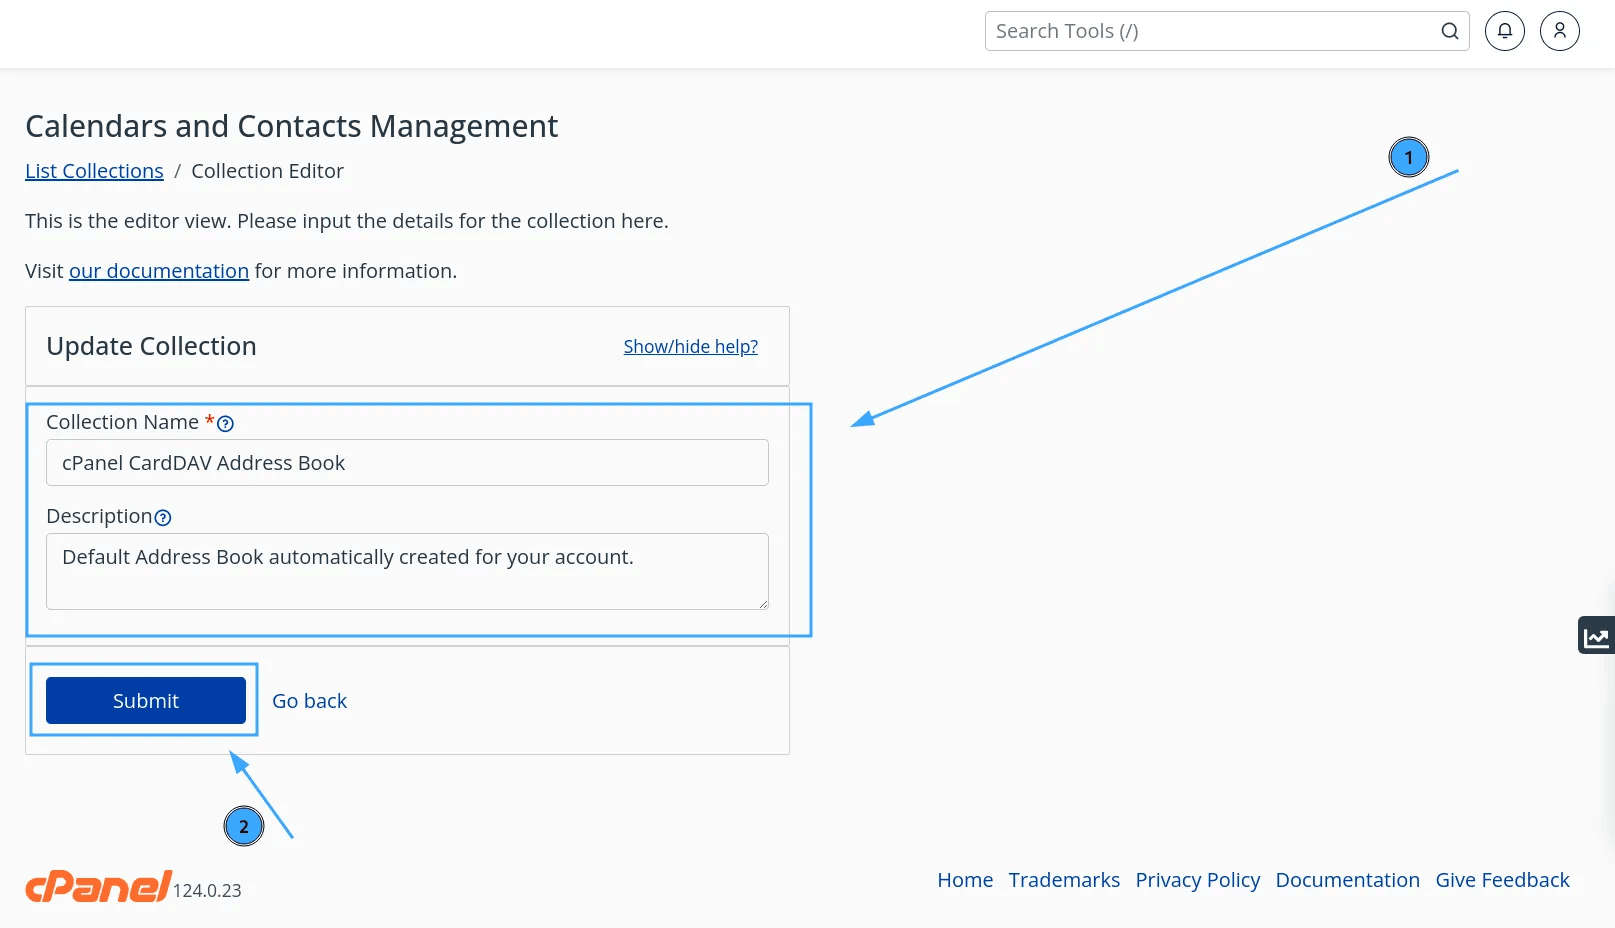Toggle visibility of Collection Name hint

tap(225, 423)
